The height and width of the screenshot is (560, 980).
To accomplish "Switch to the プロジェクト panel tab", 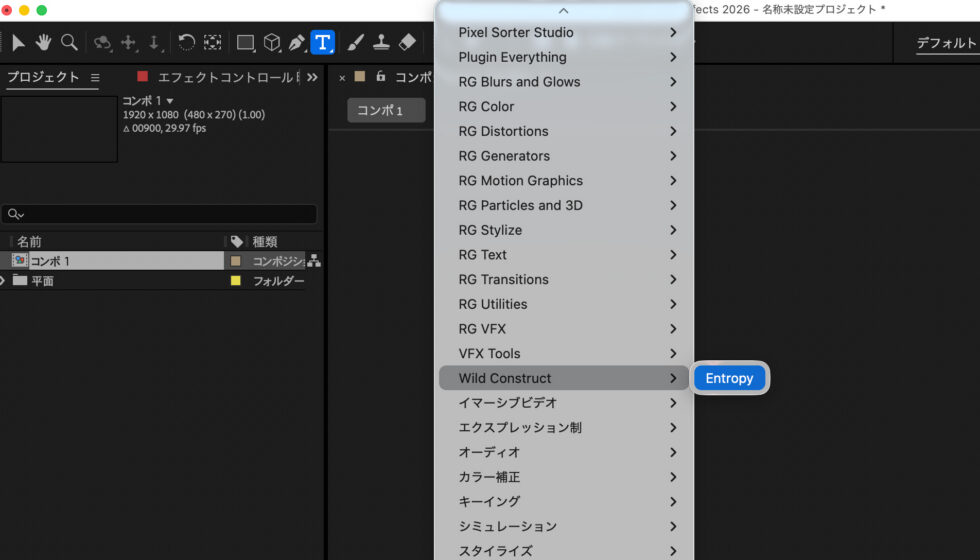I will [x=43, y=78].
